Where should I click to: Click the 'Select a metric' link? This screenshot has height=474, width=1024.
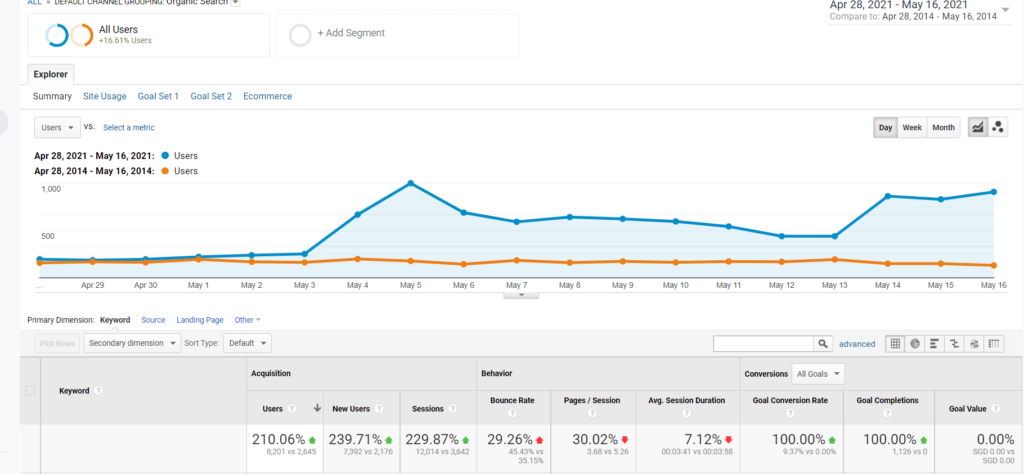click(x=129, y=127)
